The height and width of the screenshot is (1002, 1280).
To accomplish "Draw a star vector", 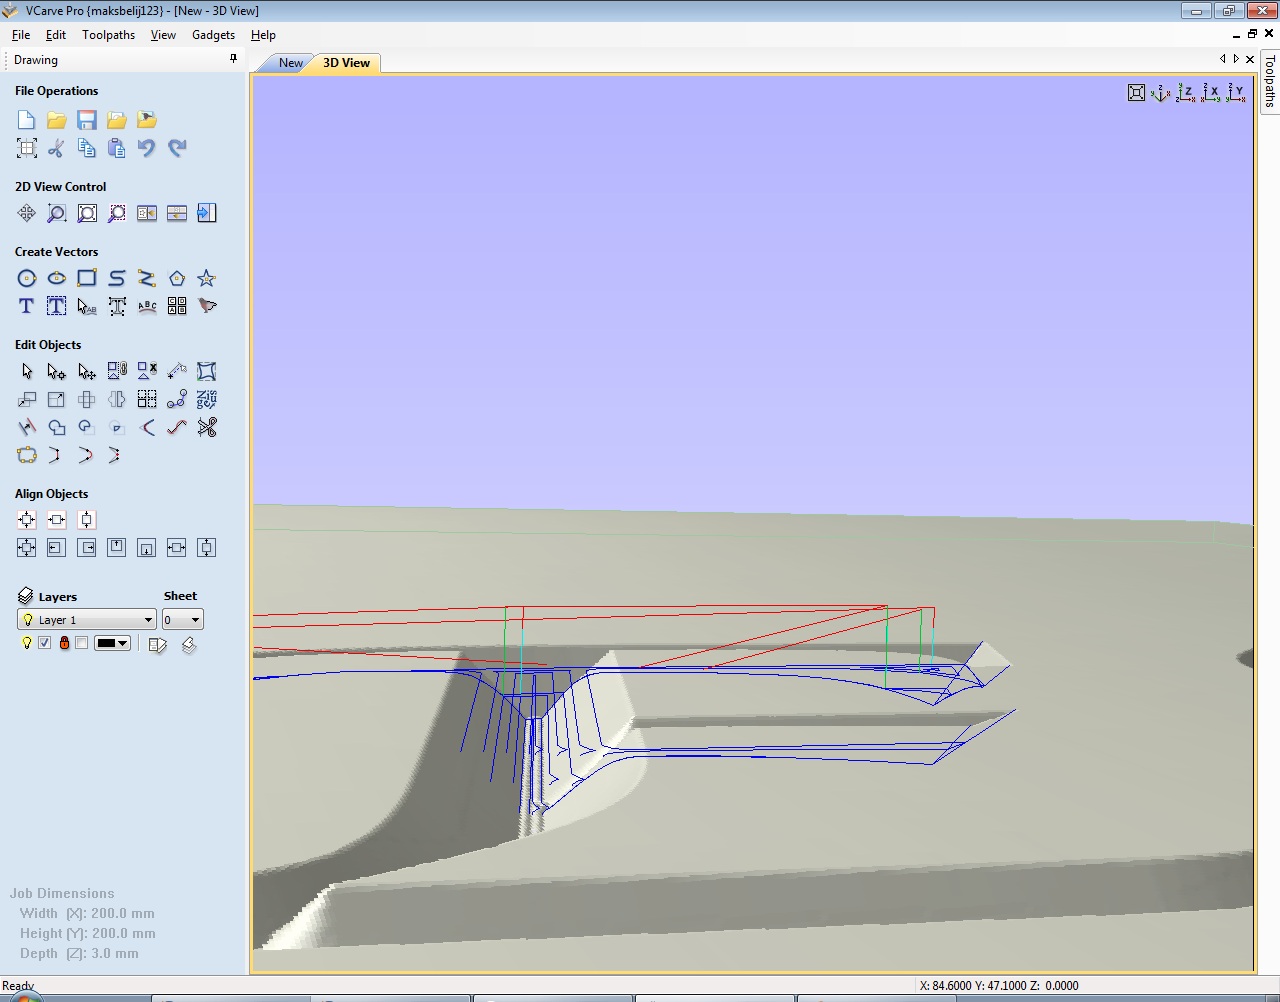I will [x=207, y=278].
